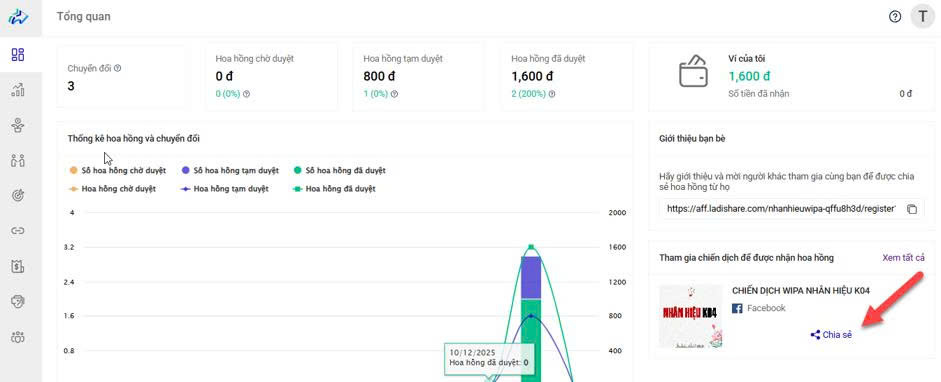
Task: Copy the referral link with copy icon
Action: (912, 209)
